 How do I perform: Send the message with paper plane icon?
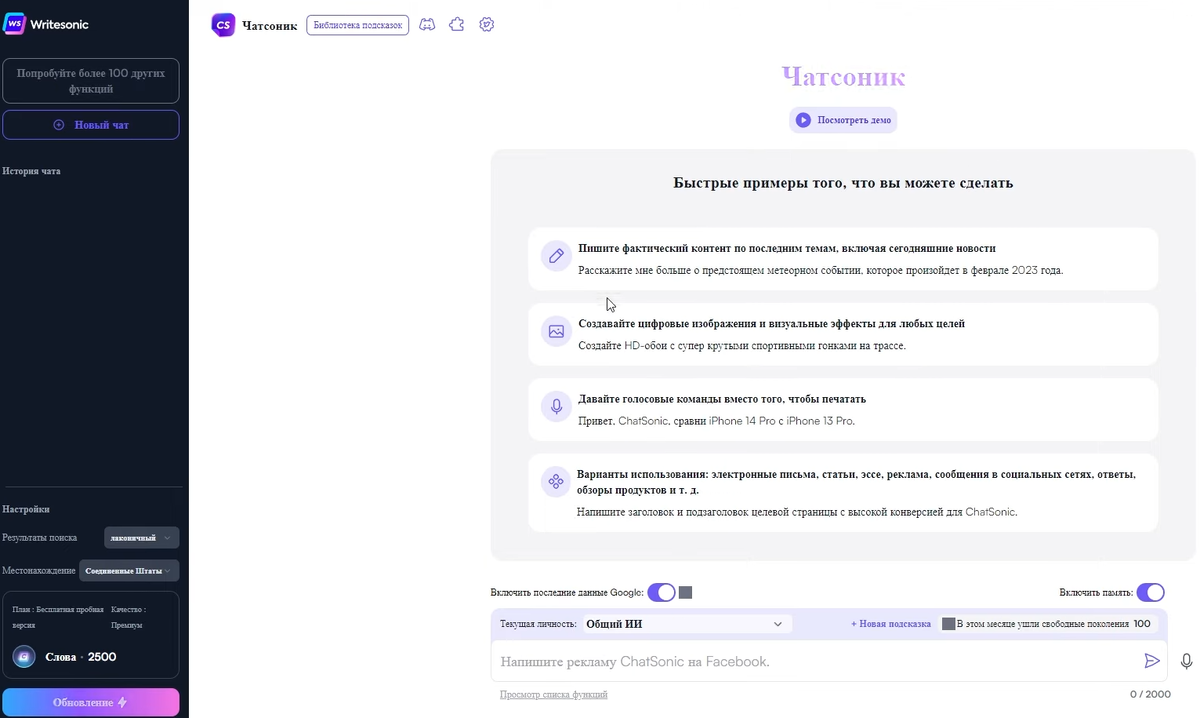coord(1152,661)
